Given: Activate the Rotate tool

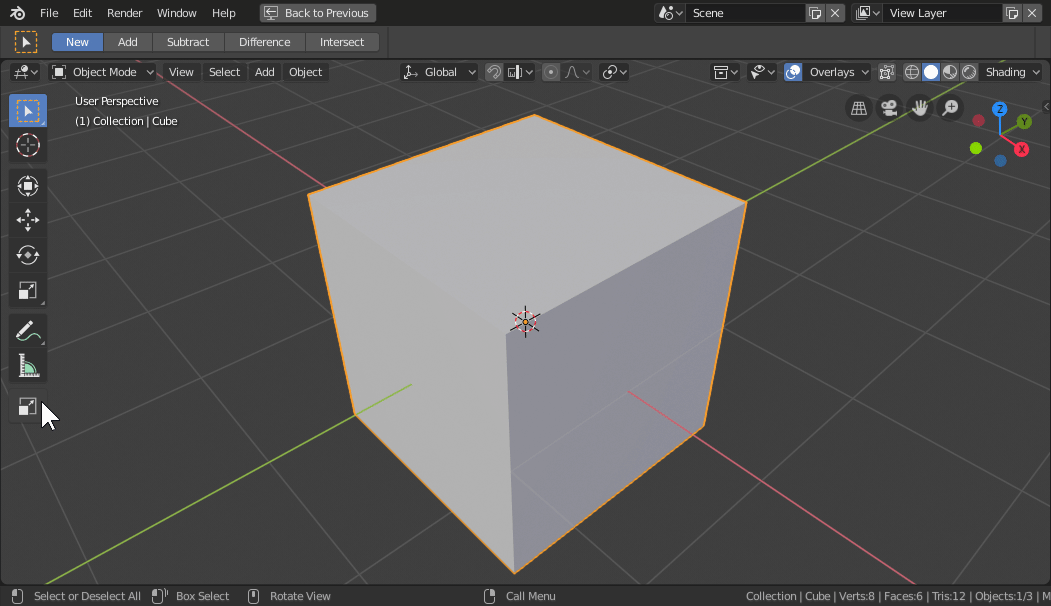Looking at the screenshot, I should [x=28, y=255].
